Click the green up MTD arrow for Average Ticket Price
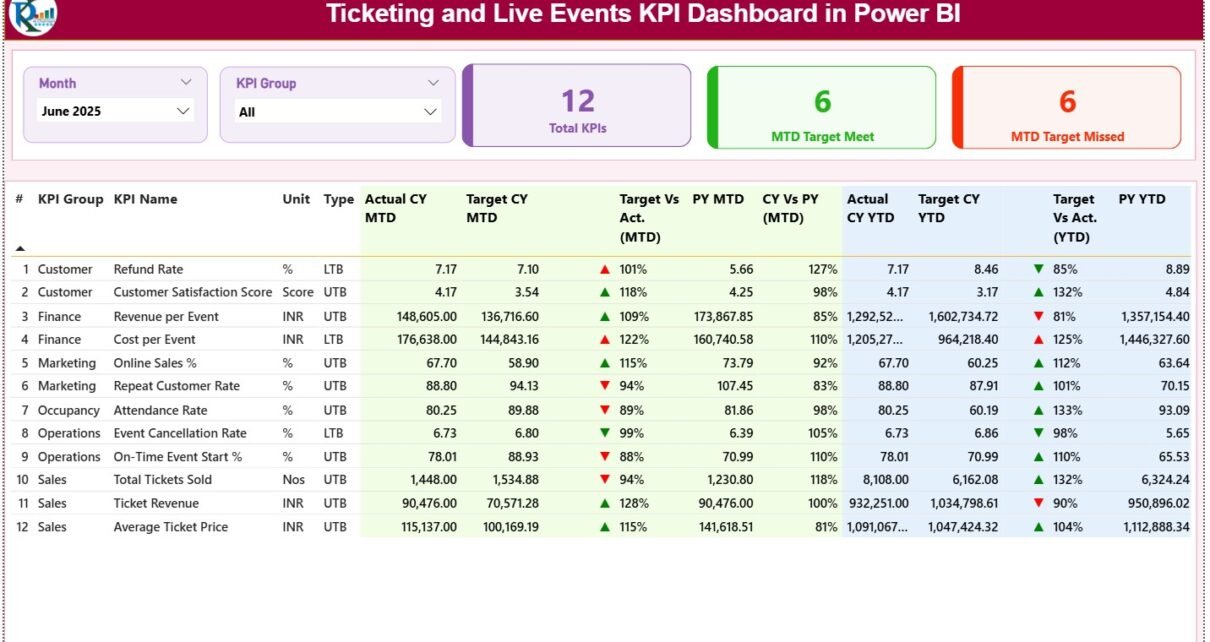 click(x=604, y=528)
